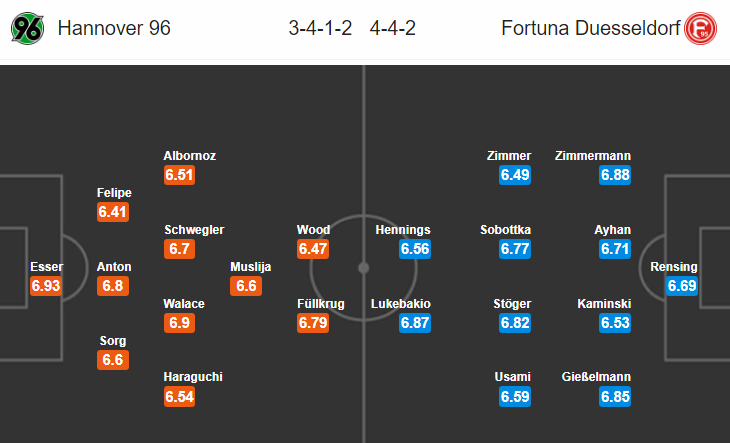This screenshot has width=730, height=443.
Task: Click the Fortuna Duesseldorf club crest
Action: point(700,28)
